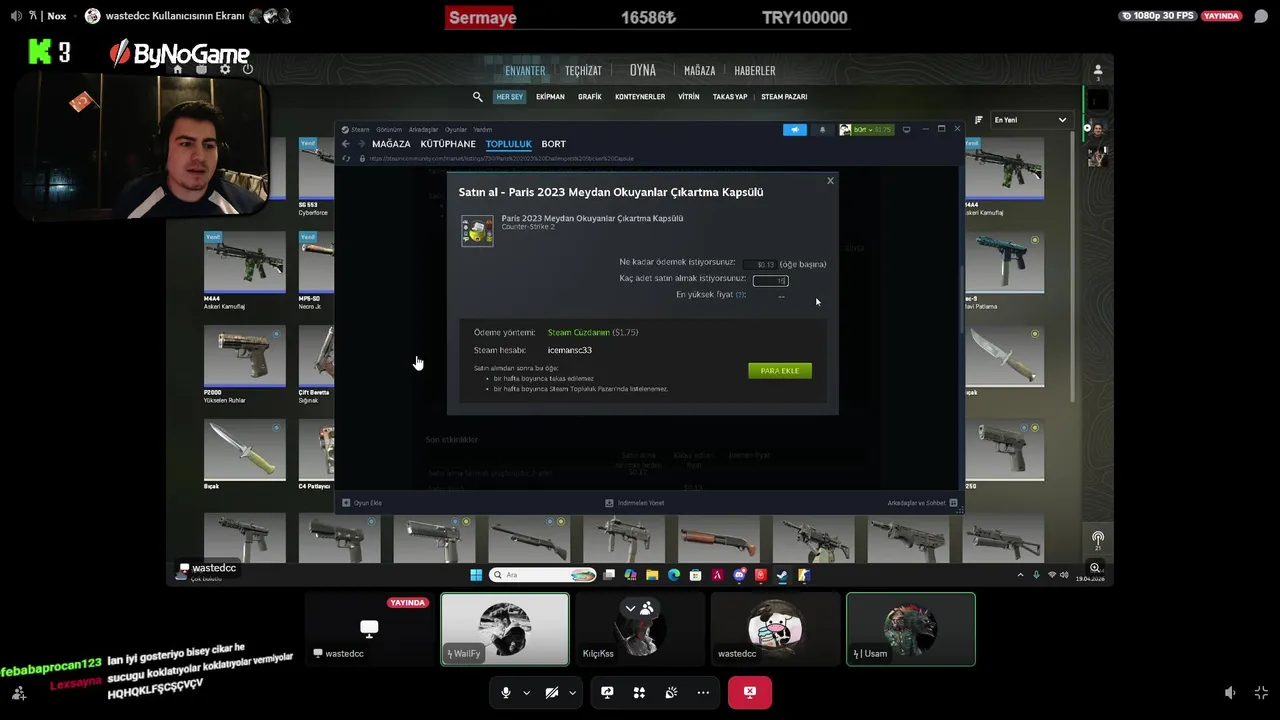Screen dimensions: 1280x720
Task: Open the Steam taskbar icon
Action: (x=782, y=575)
